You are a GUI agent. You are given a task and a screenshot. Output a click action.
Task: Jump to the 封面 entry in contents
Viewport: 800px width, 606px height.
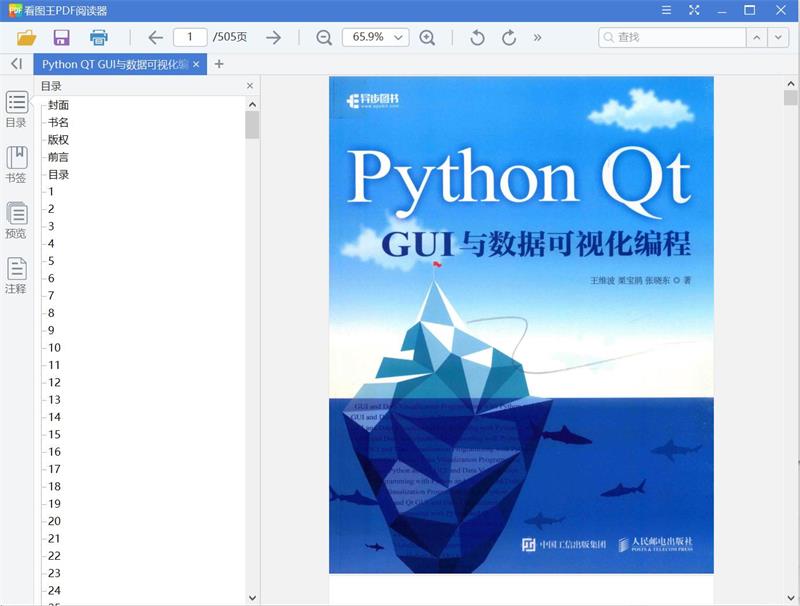tap(57, 104)
